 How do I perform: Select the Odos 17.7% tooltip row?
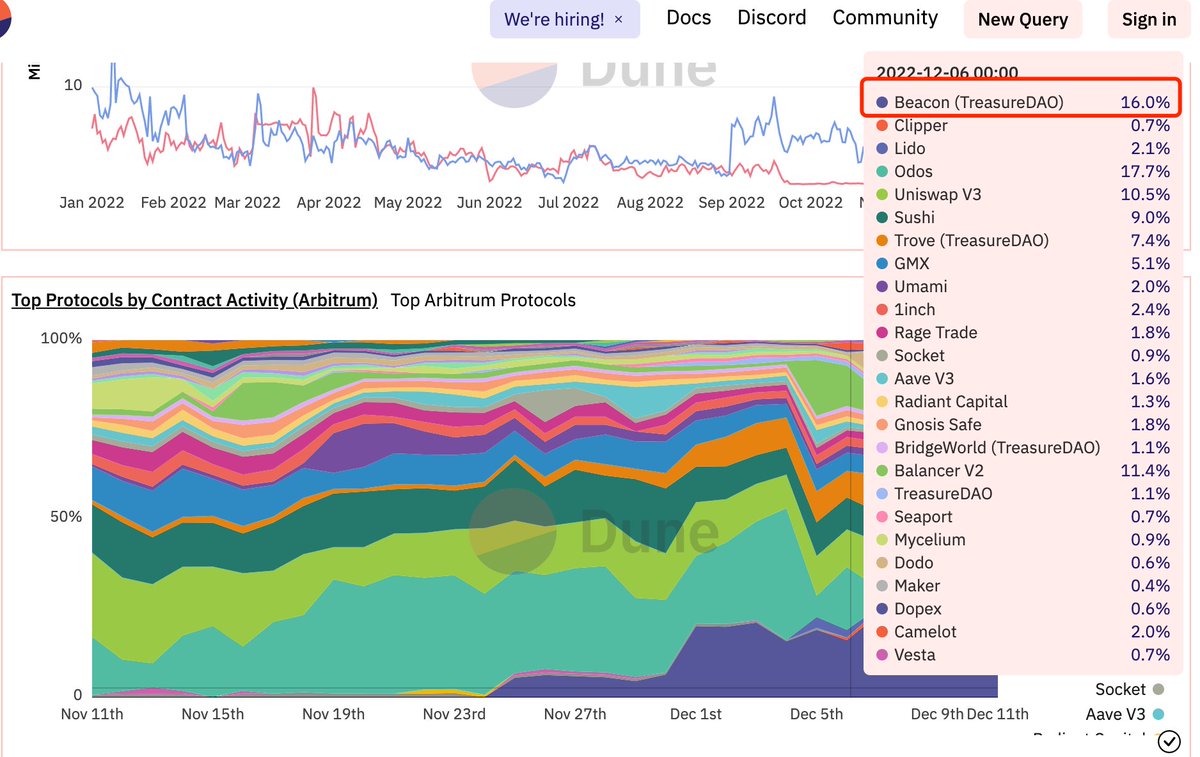tap(1023, 171)
